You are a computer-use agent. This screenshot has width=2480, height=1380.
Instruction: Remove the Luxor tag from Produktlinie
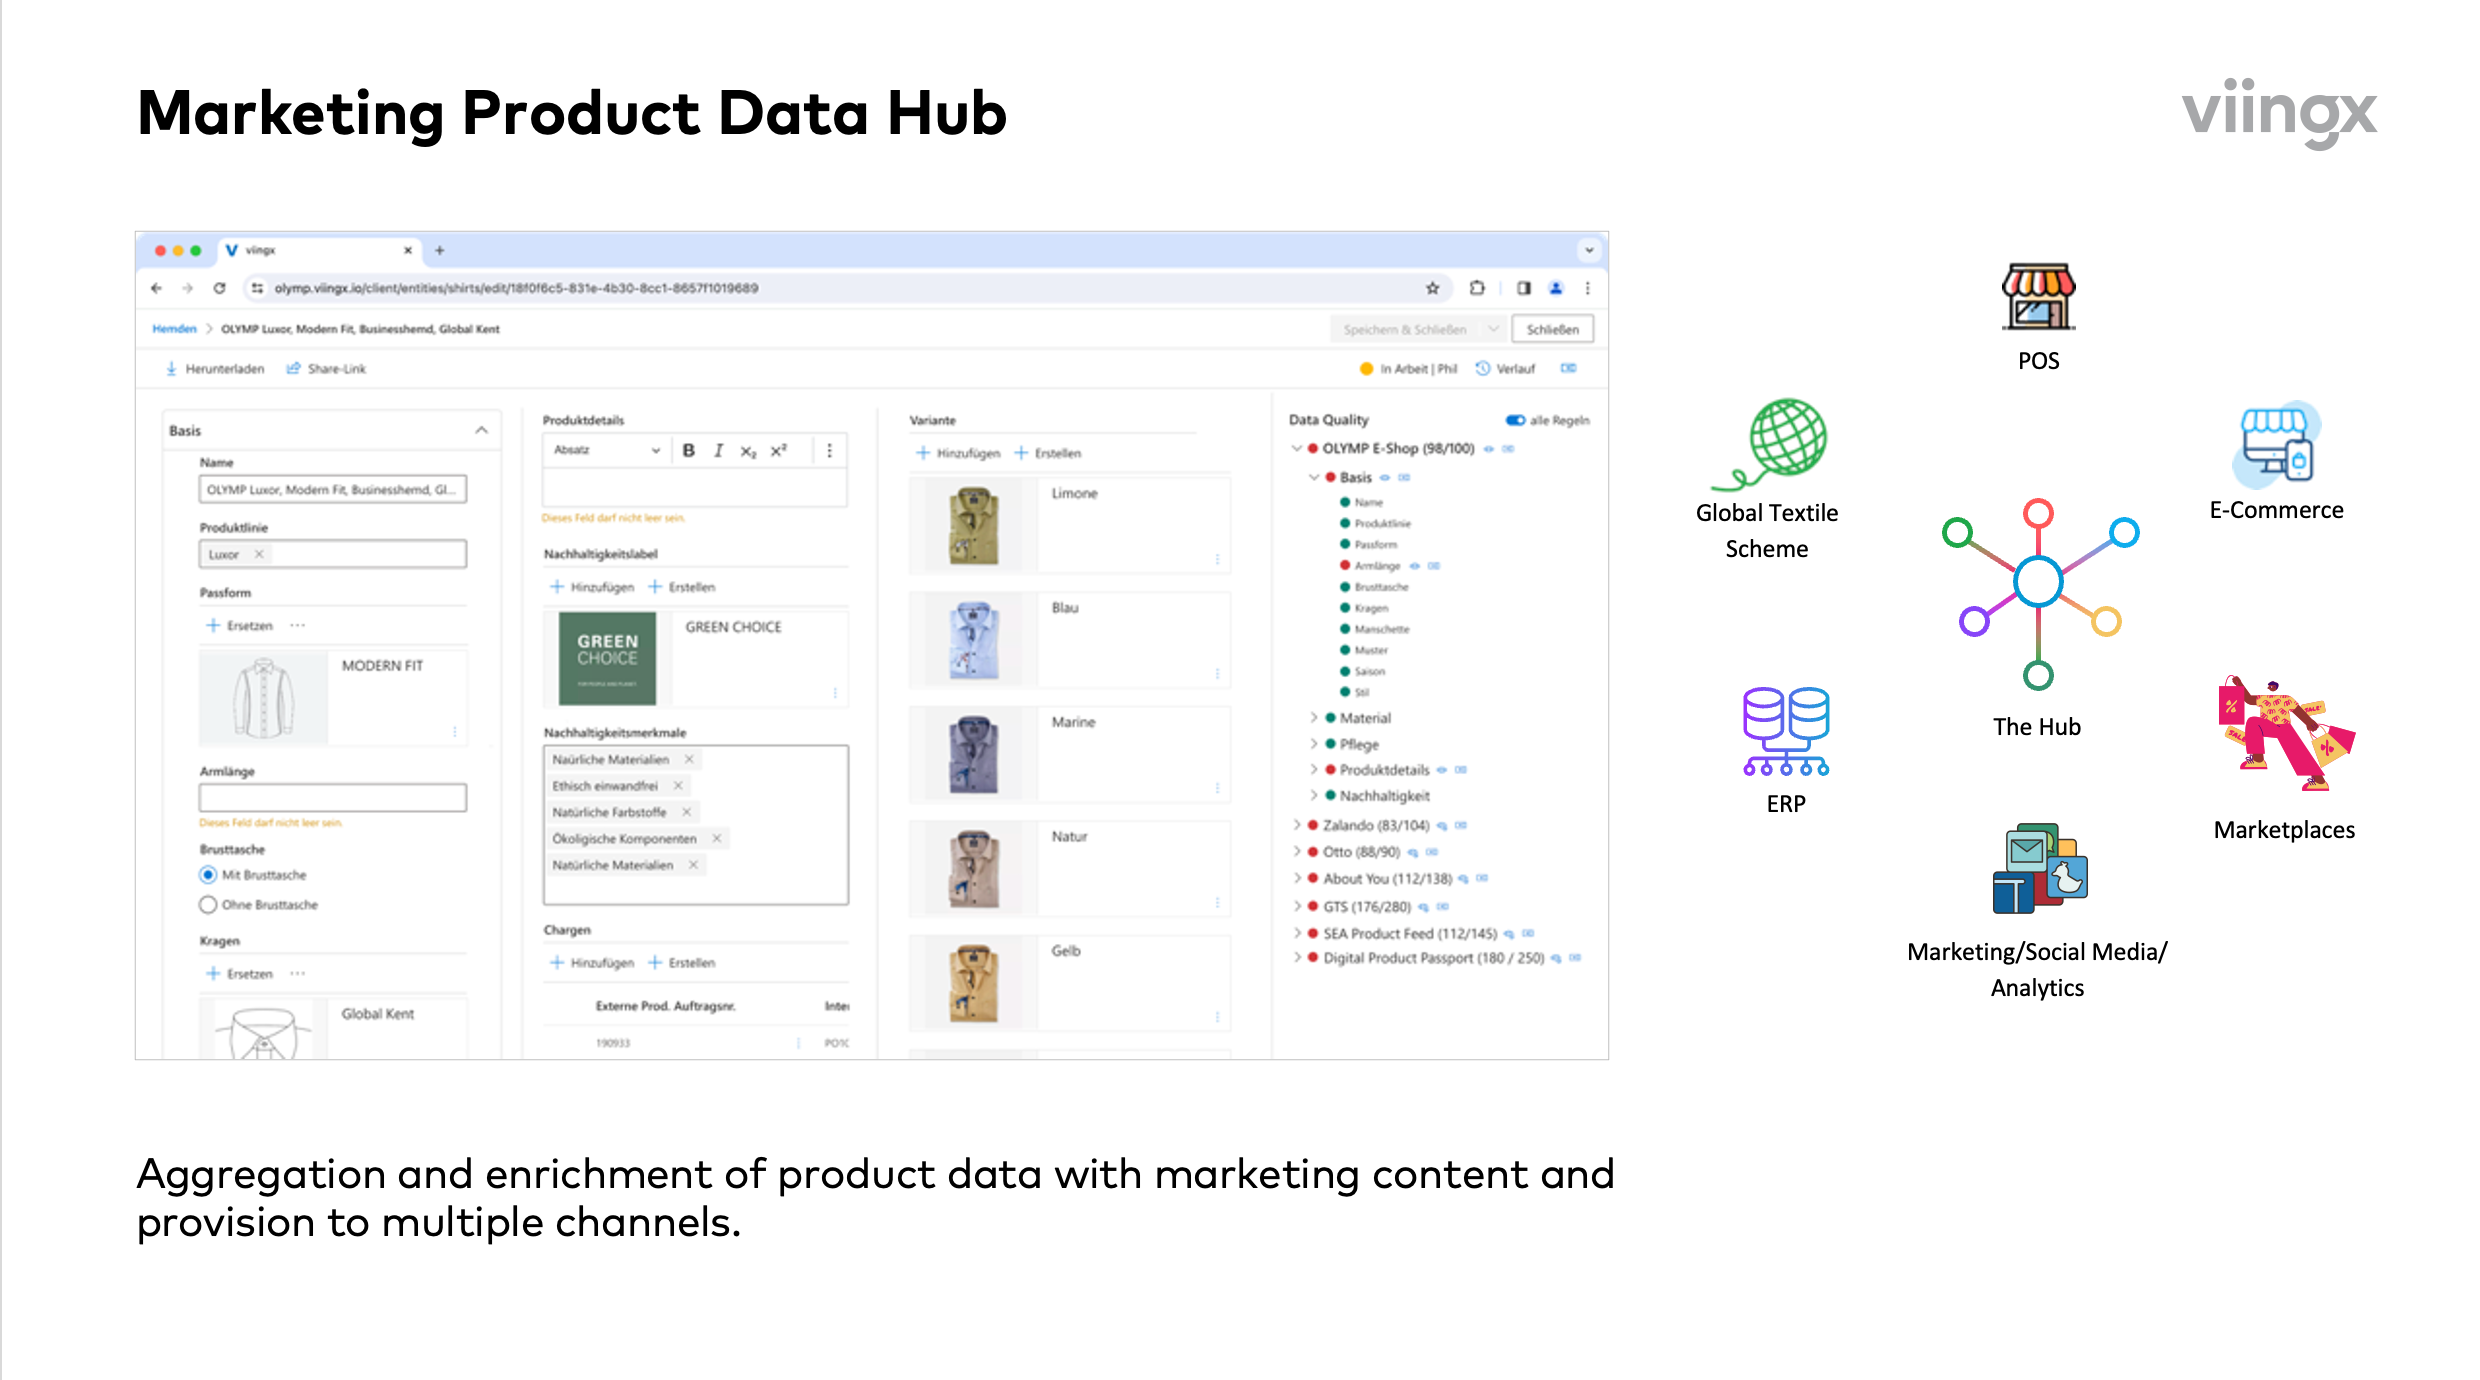(x=259, y=554)
